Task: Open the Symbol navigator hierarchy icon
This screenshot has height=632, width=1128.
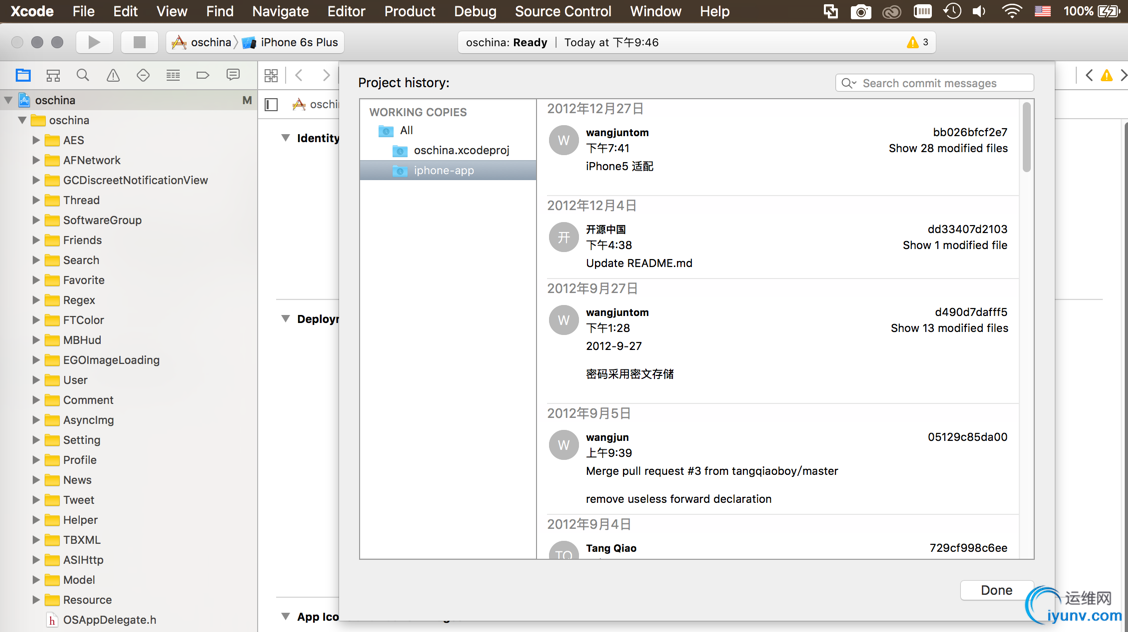Action: tap(53, 75)
